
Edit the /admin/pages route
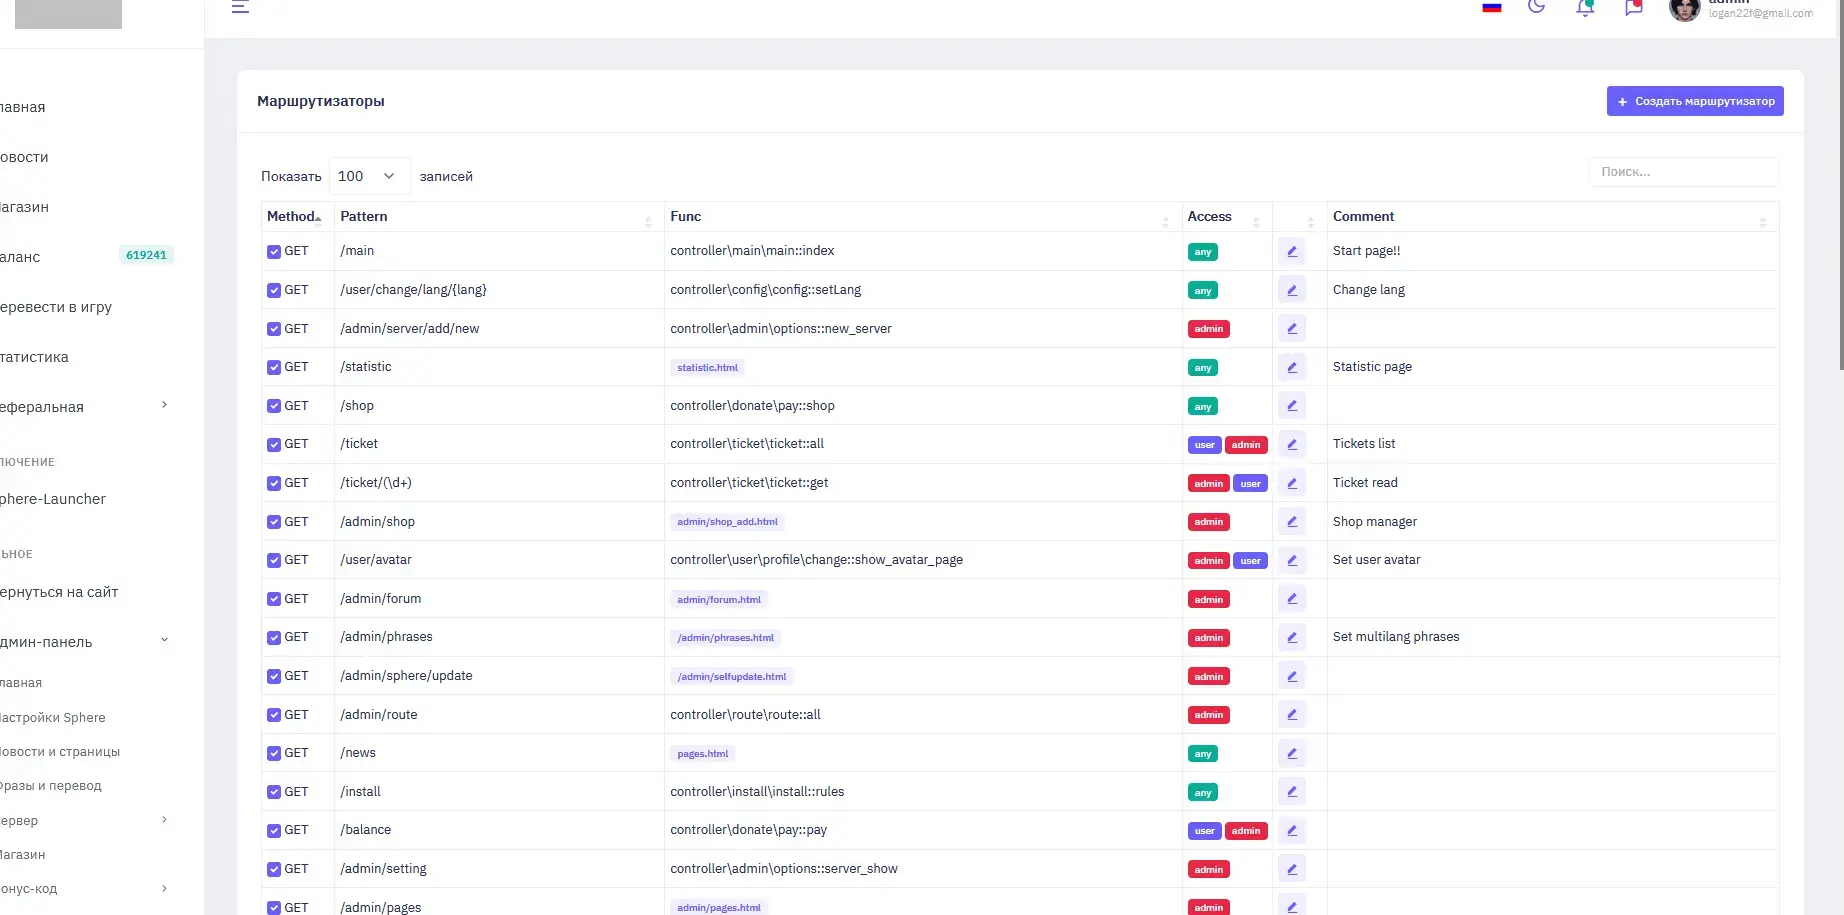click(x=1292, y=906)
